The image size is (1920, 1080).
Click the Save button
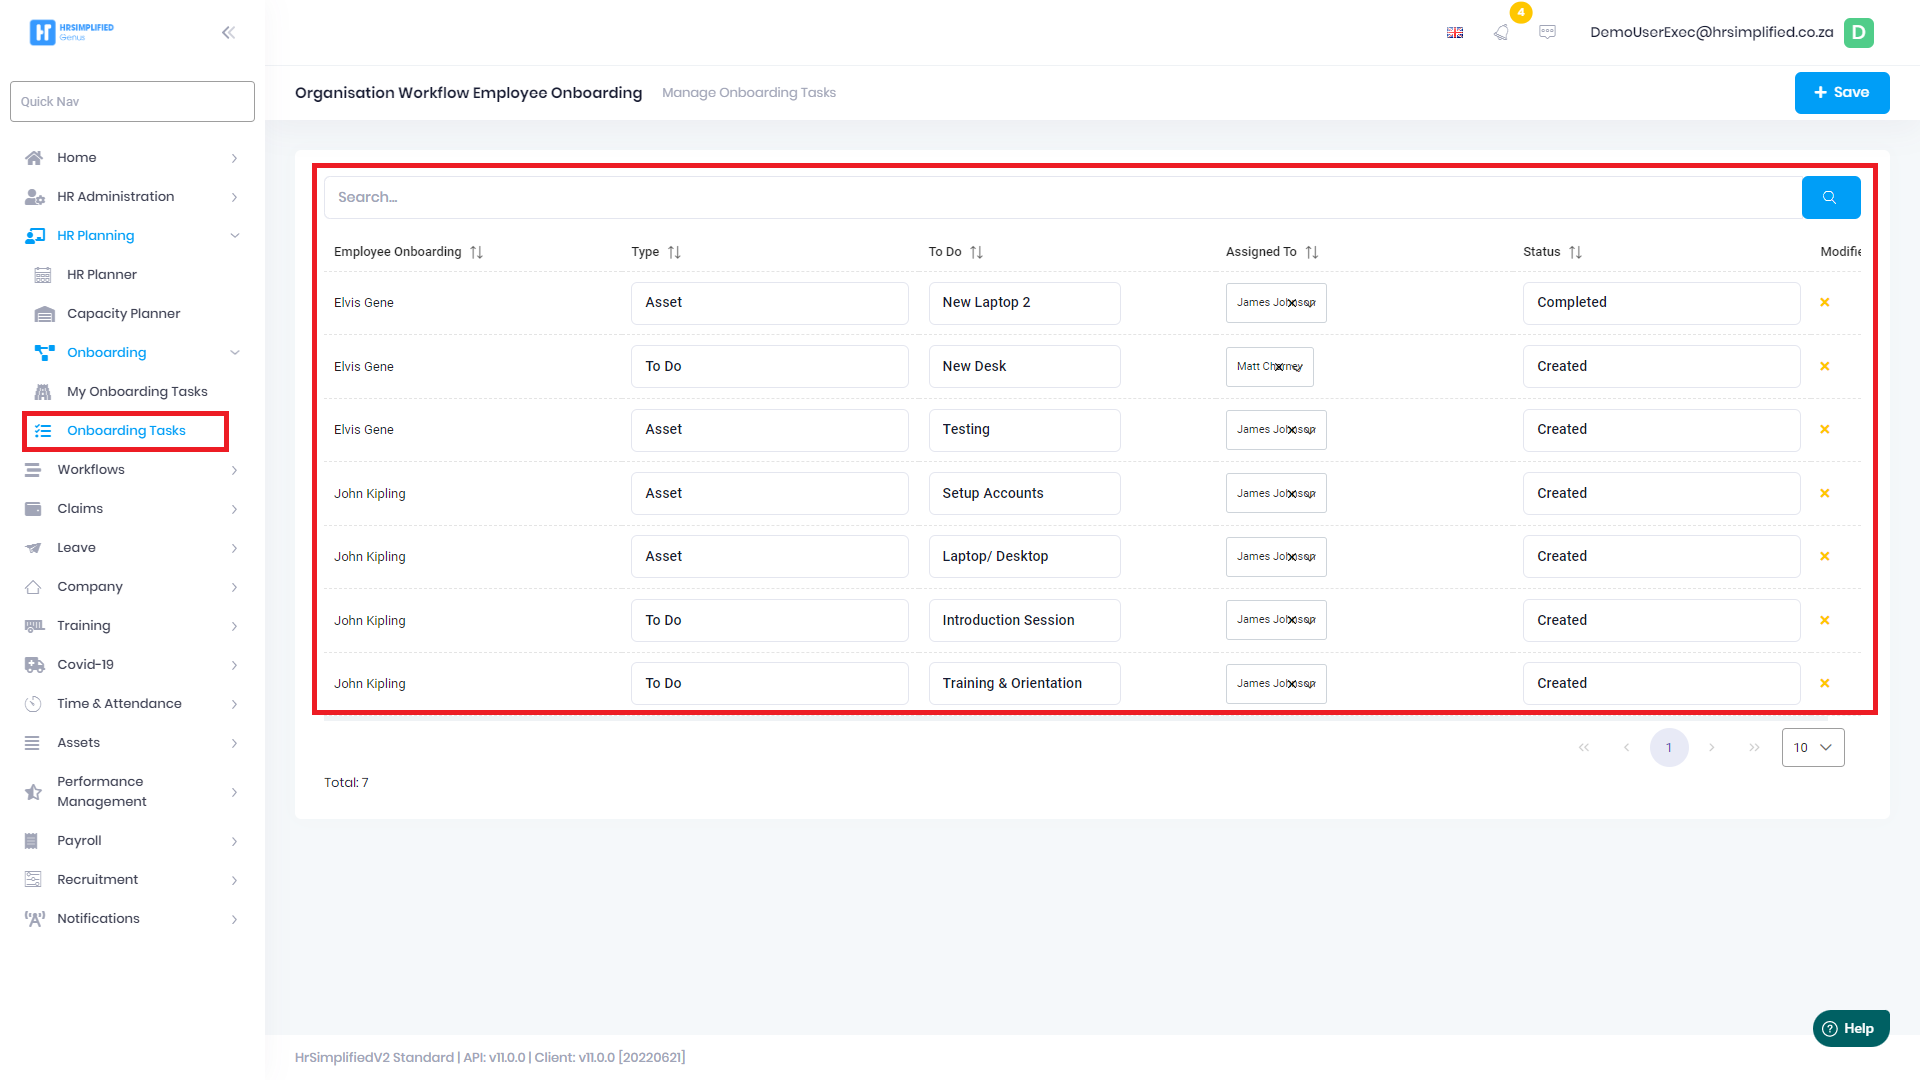[x=1841, y=92]
